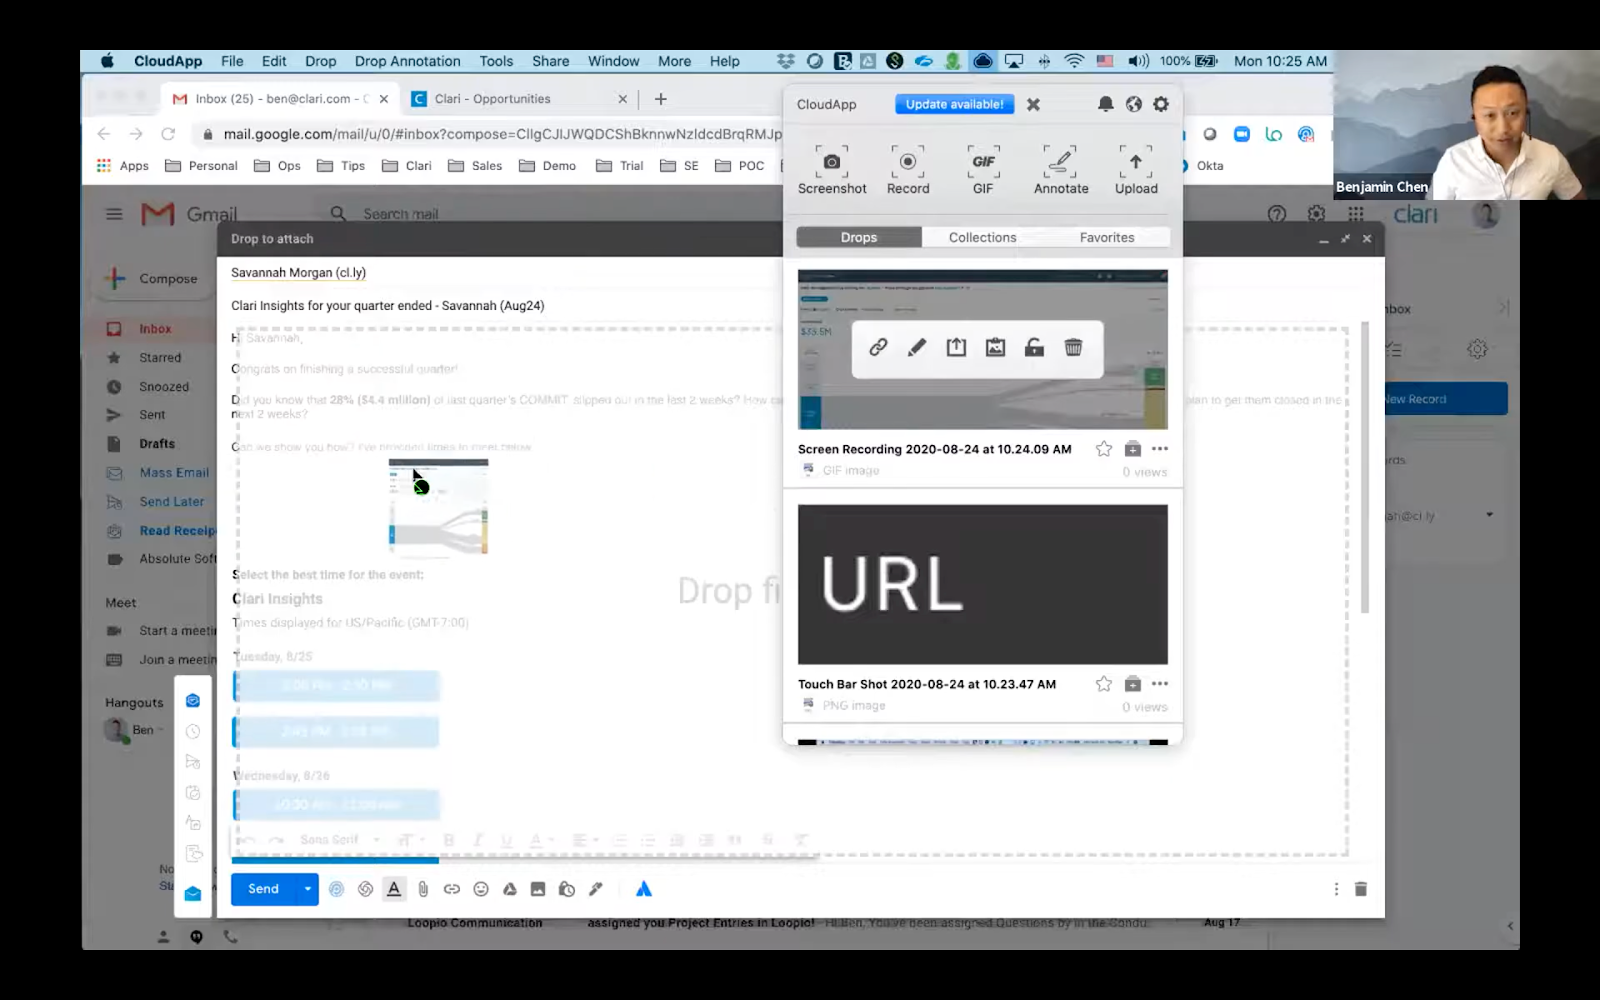
Task: Open the Tools menu
Action: point(496,61)
